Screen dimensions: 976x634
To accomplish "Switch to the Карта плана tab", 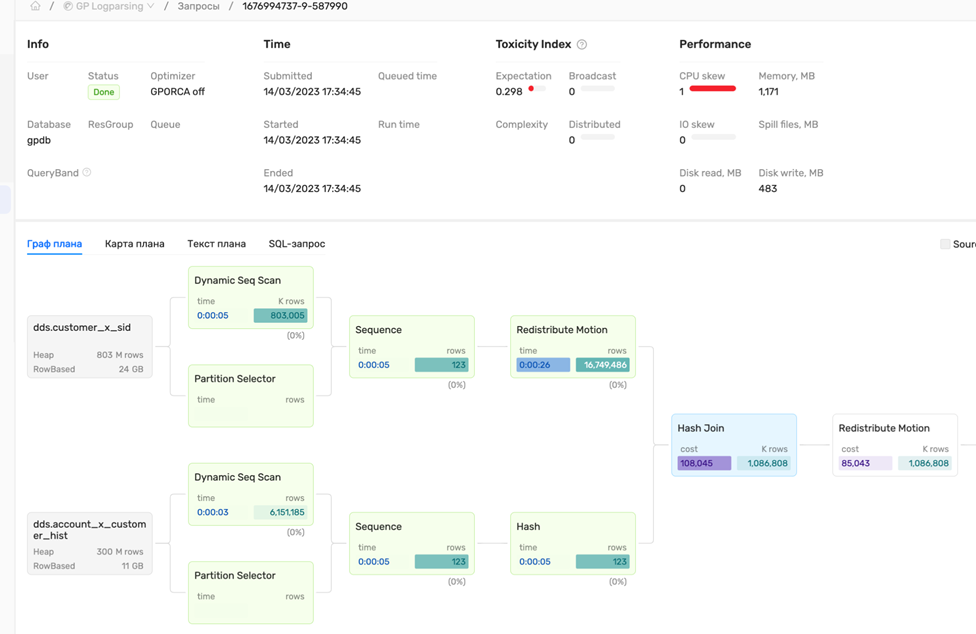I will pos(134,244).
